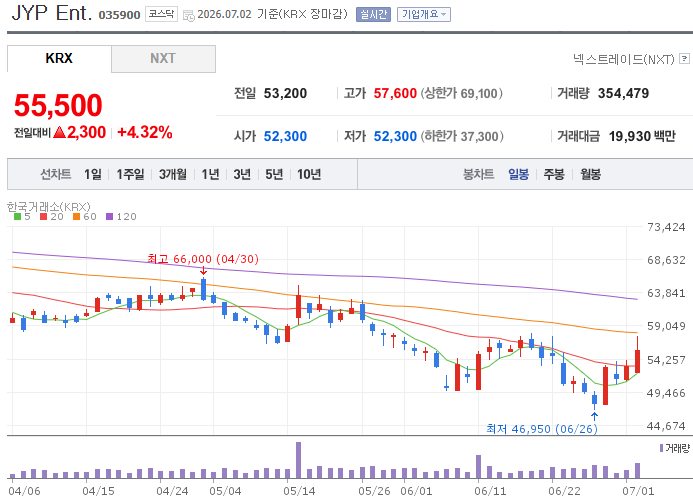Click the volume value 354,479

tap(623, 93)
